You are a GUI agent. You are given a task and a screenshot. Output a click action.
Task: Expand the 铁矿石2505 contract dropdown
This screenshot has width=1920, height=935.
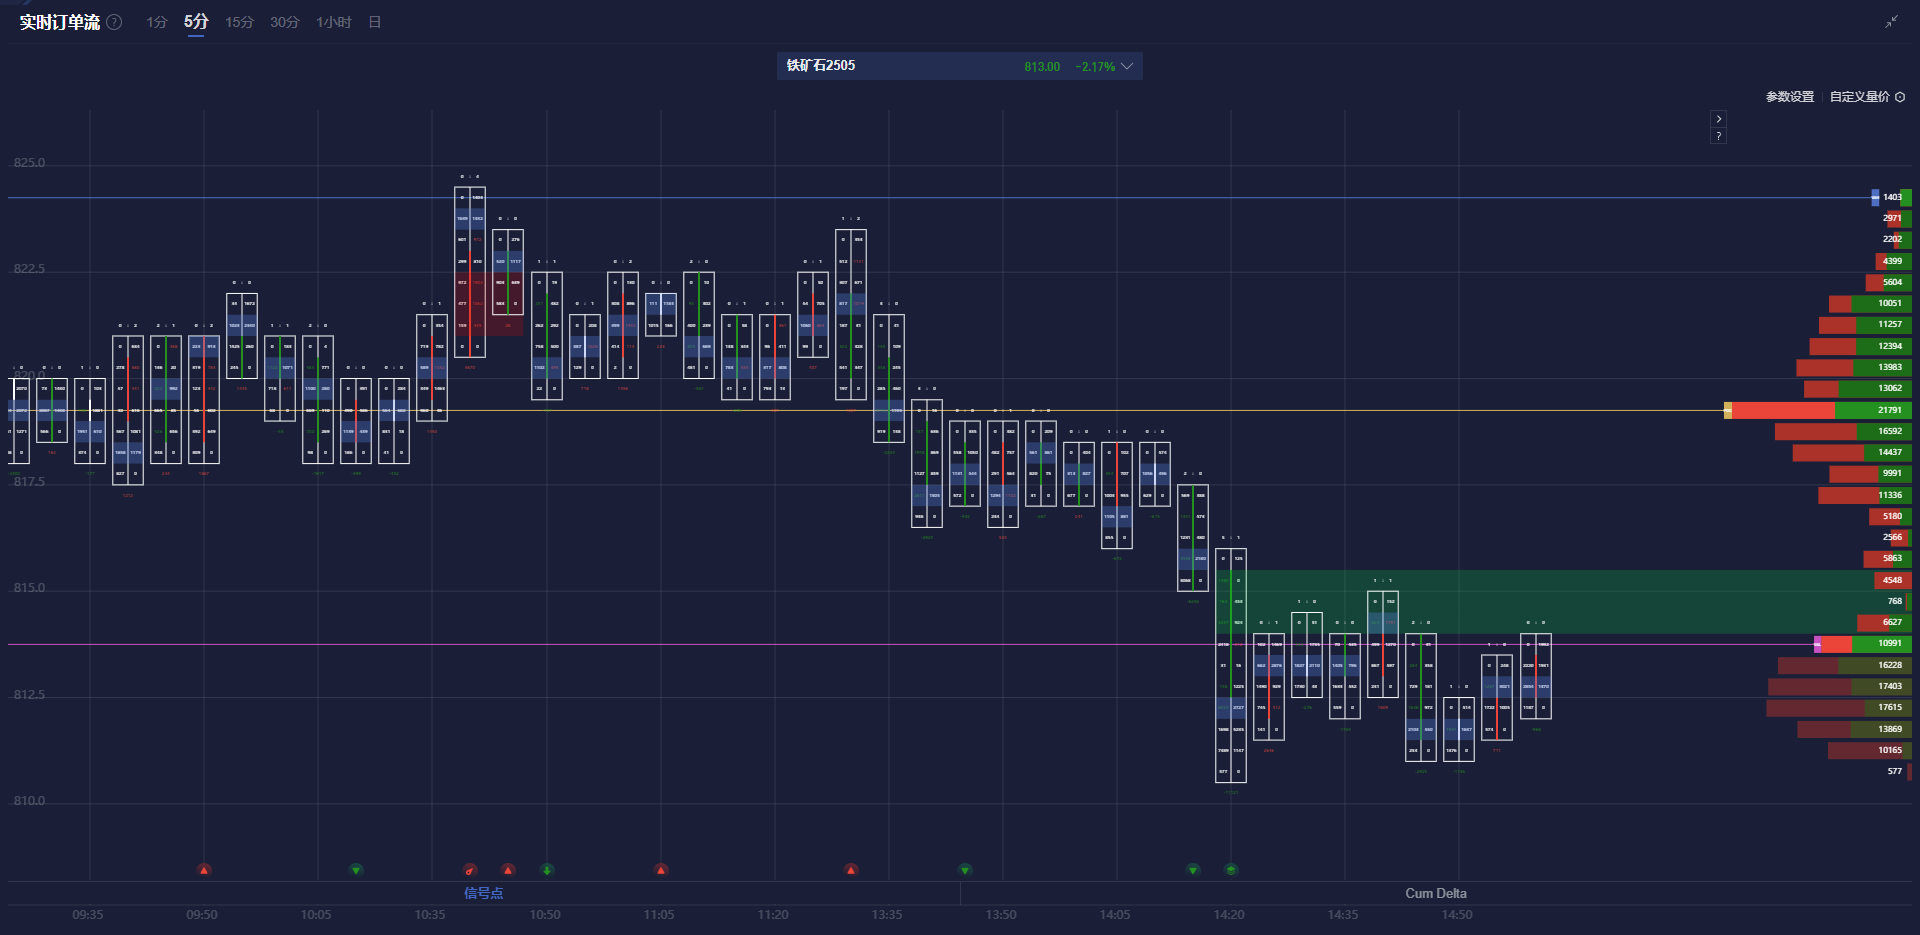(x=1127, y=66)
